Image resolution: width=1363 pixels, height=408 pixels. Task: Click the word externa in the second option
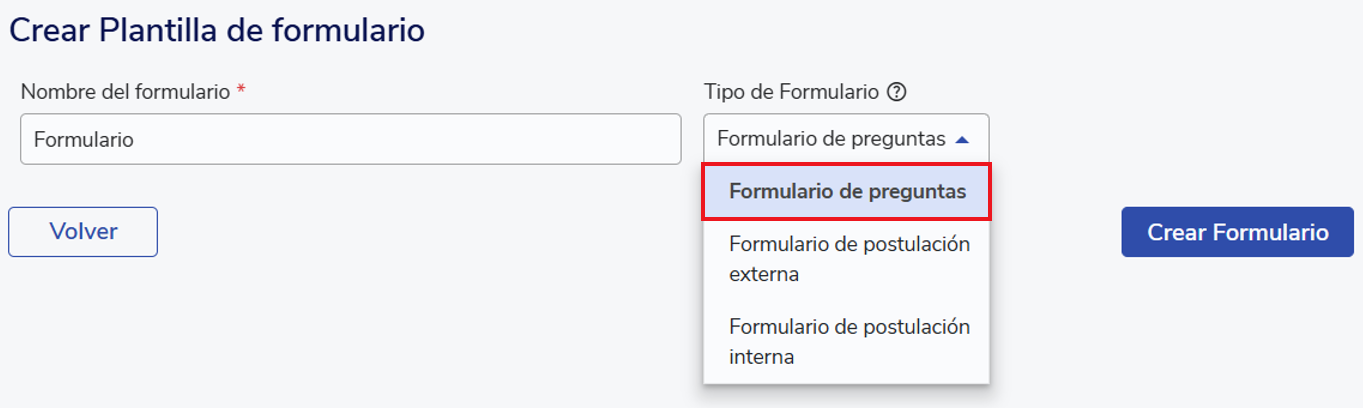(x=764, y=274)
